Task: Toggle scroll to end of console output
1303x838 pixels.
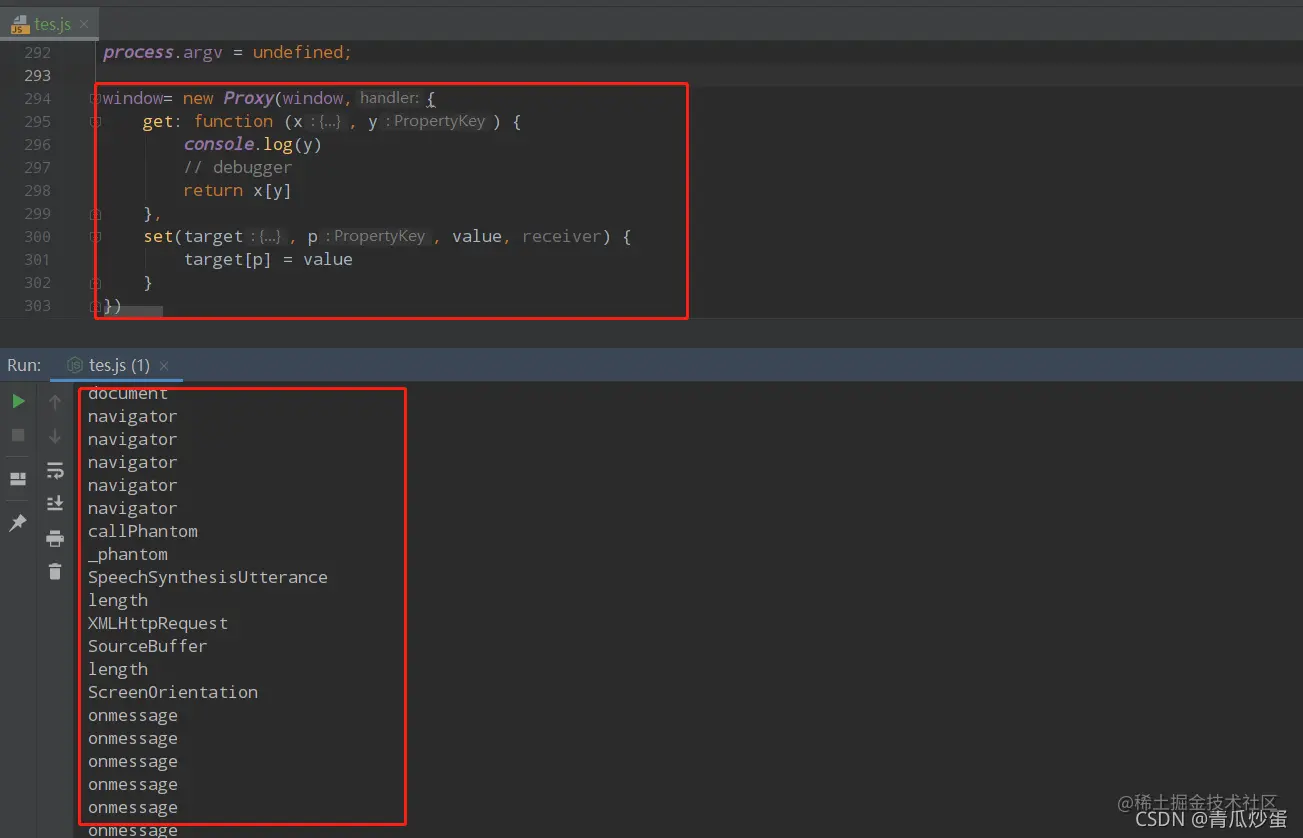Action: 55,504
